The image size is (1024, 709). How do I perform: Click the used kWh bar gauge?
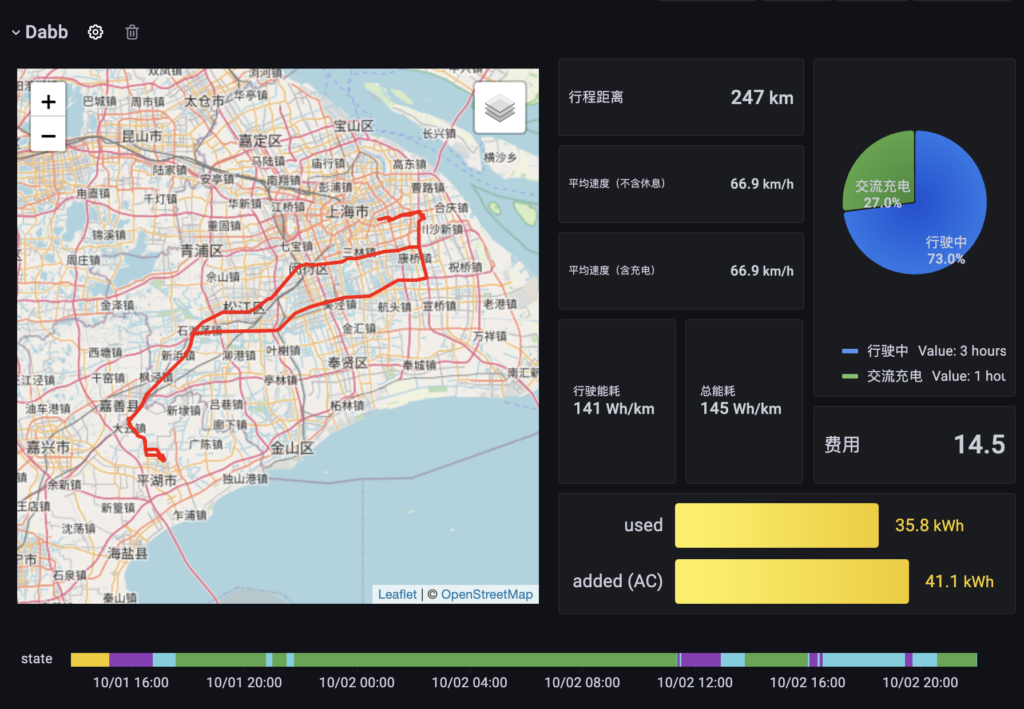point(777,525)
